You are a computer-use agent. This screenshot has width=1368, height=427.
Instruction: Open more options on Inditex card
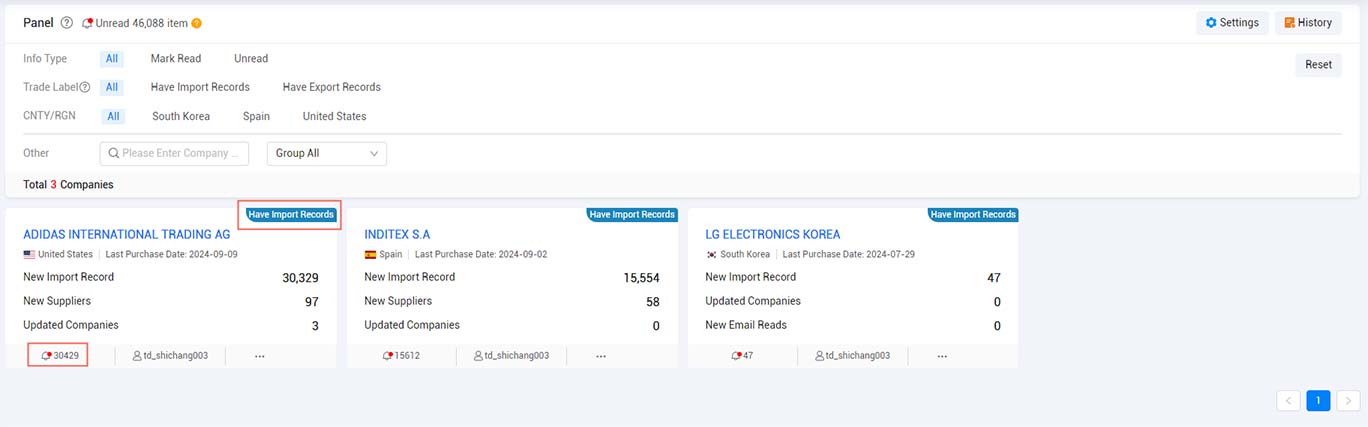pyautogui.click(x=601, y=356)
